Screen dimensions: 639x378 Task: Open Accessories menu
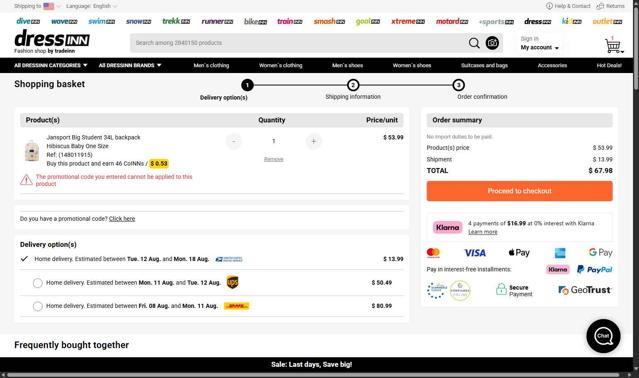(x=552, y=65)
